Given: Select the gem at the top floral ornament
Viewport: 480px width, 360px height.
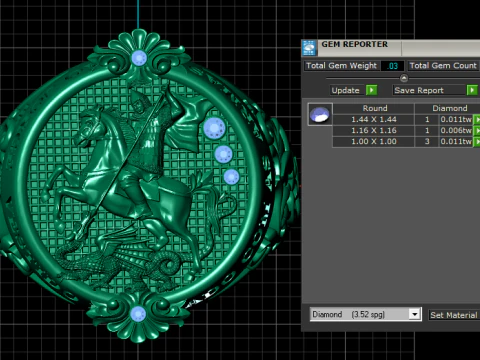Looking at the screenshot, I should 139,58.
